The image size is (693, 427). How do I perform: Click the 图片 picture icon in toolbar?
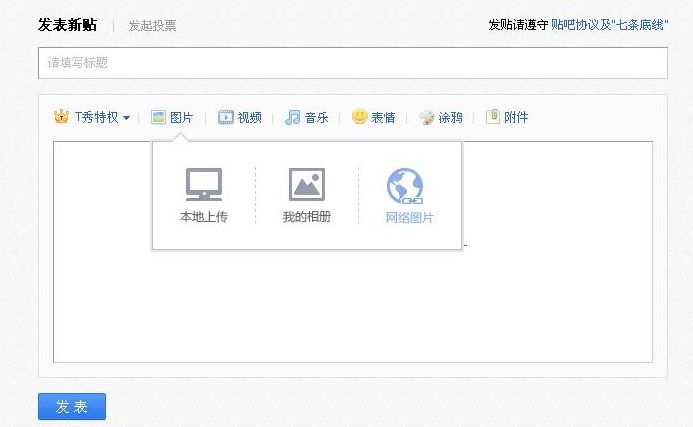pyautogui.click(x=158, y=117)
